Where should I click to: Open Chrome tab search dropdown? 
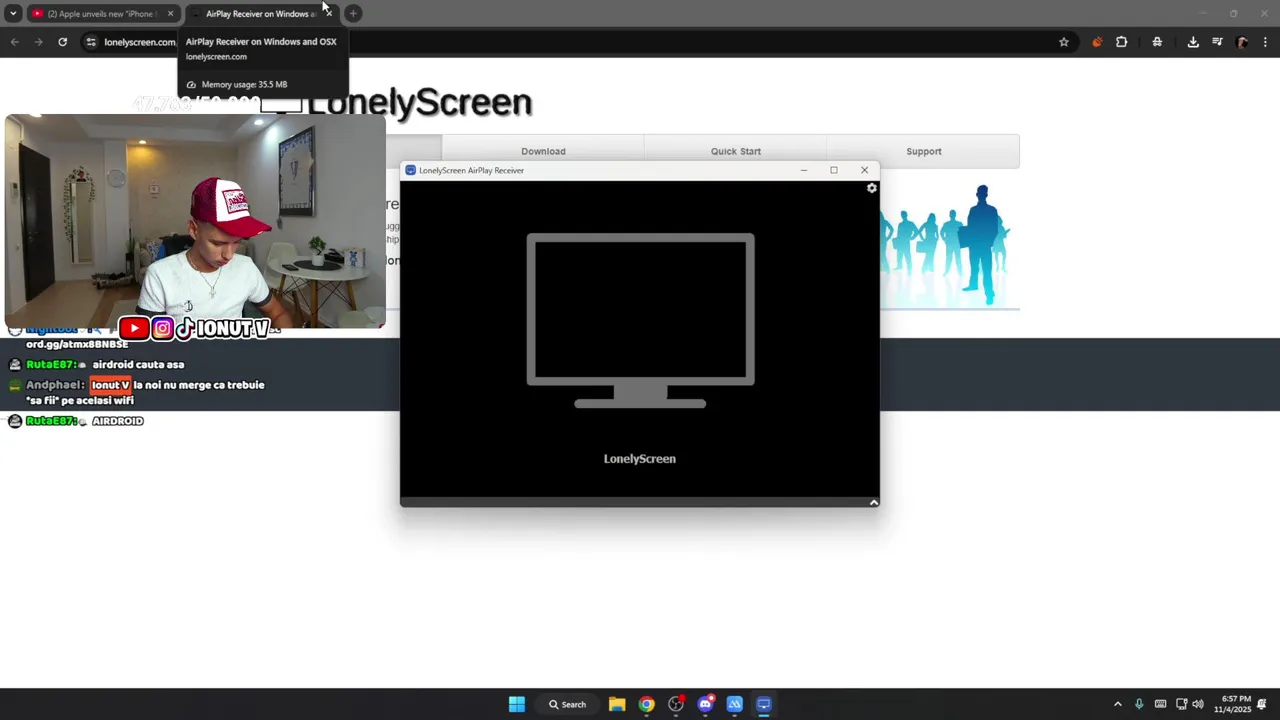pyautogui.click(x=13, y=13)
